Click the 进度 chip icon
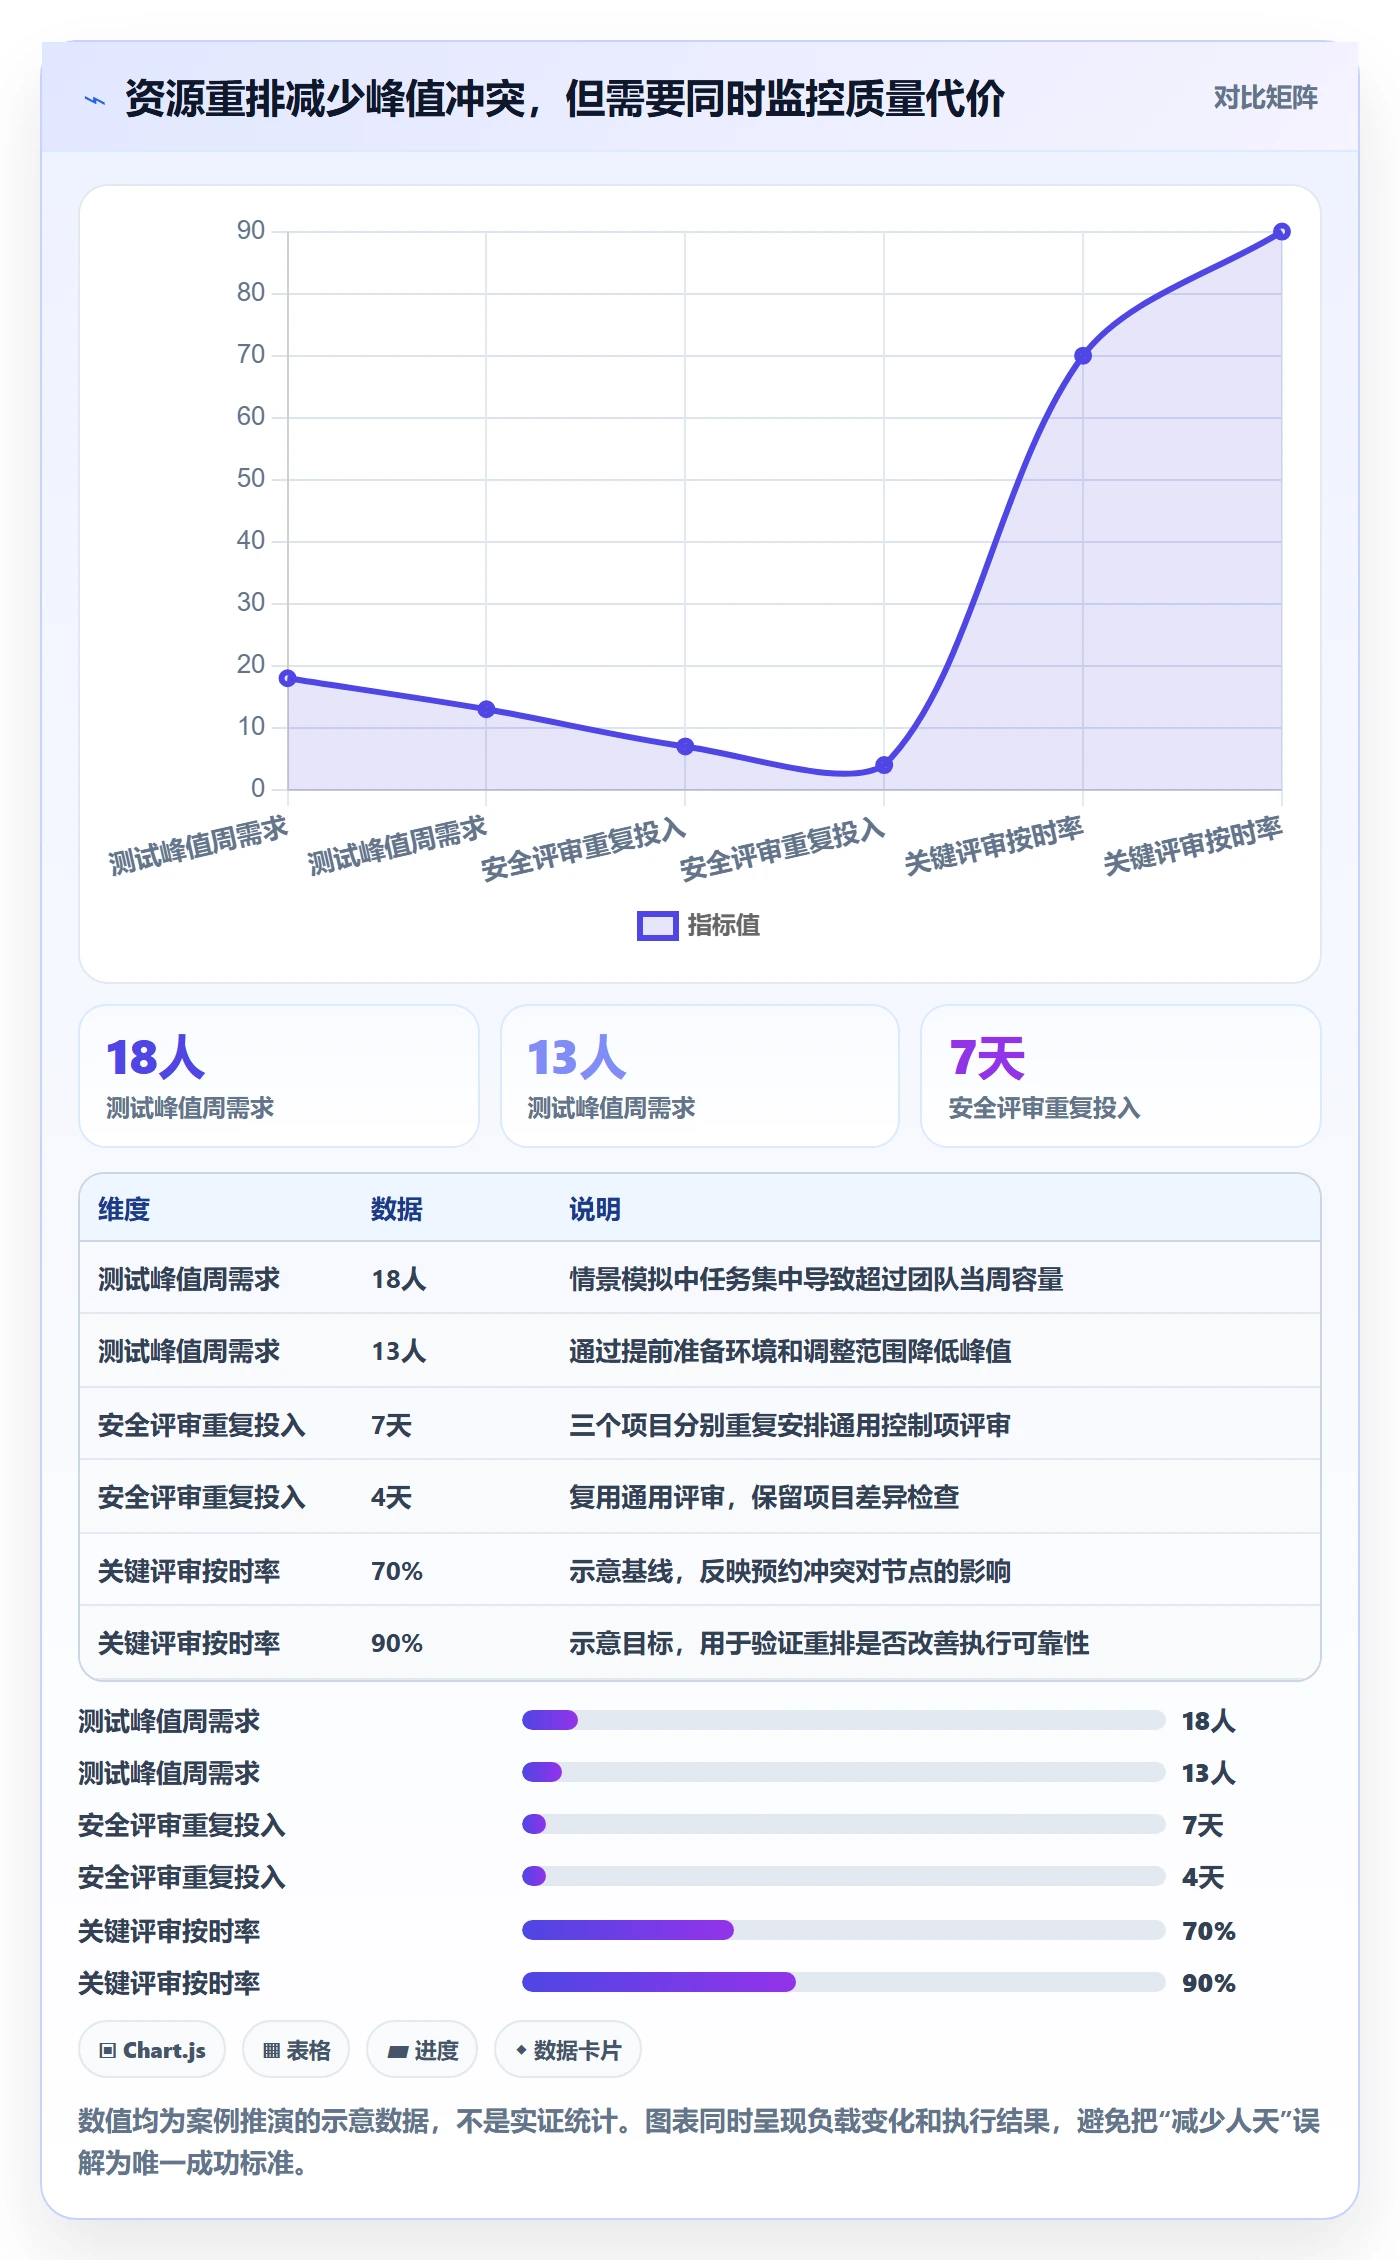Viewport: 1400px width, 2260px height. 398,2051
